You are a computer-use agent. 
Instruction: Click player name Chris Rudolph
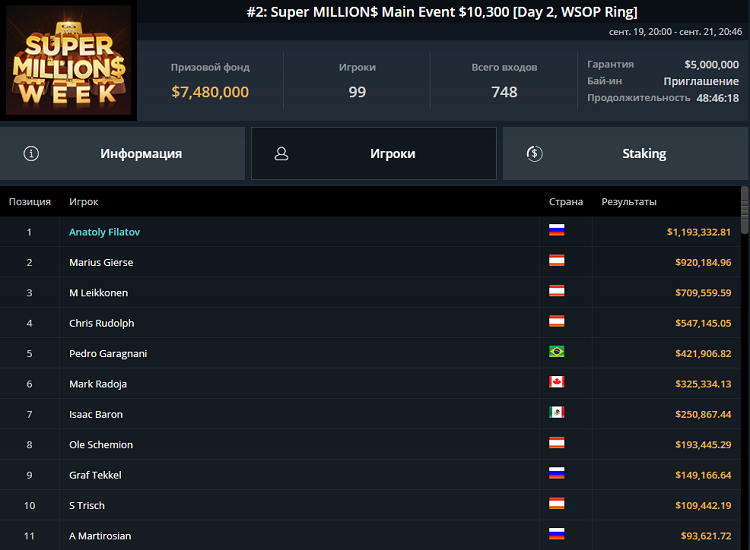[101, 323]
